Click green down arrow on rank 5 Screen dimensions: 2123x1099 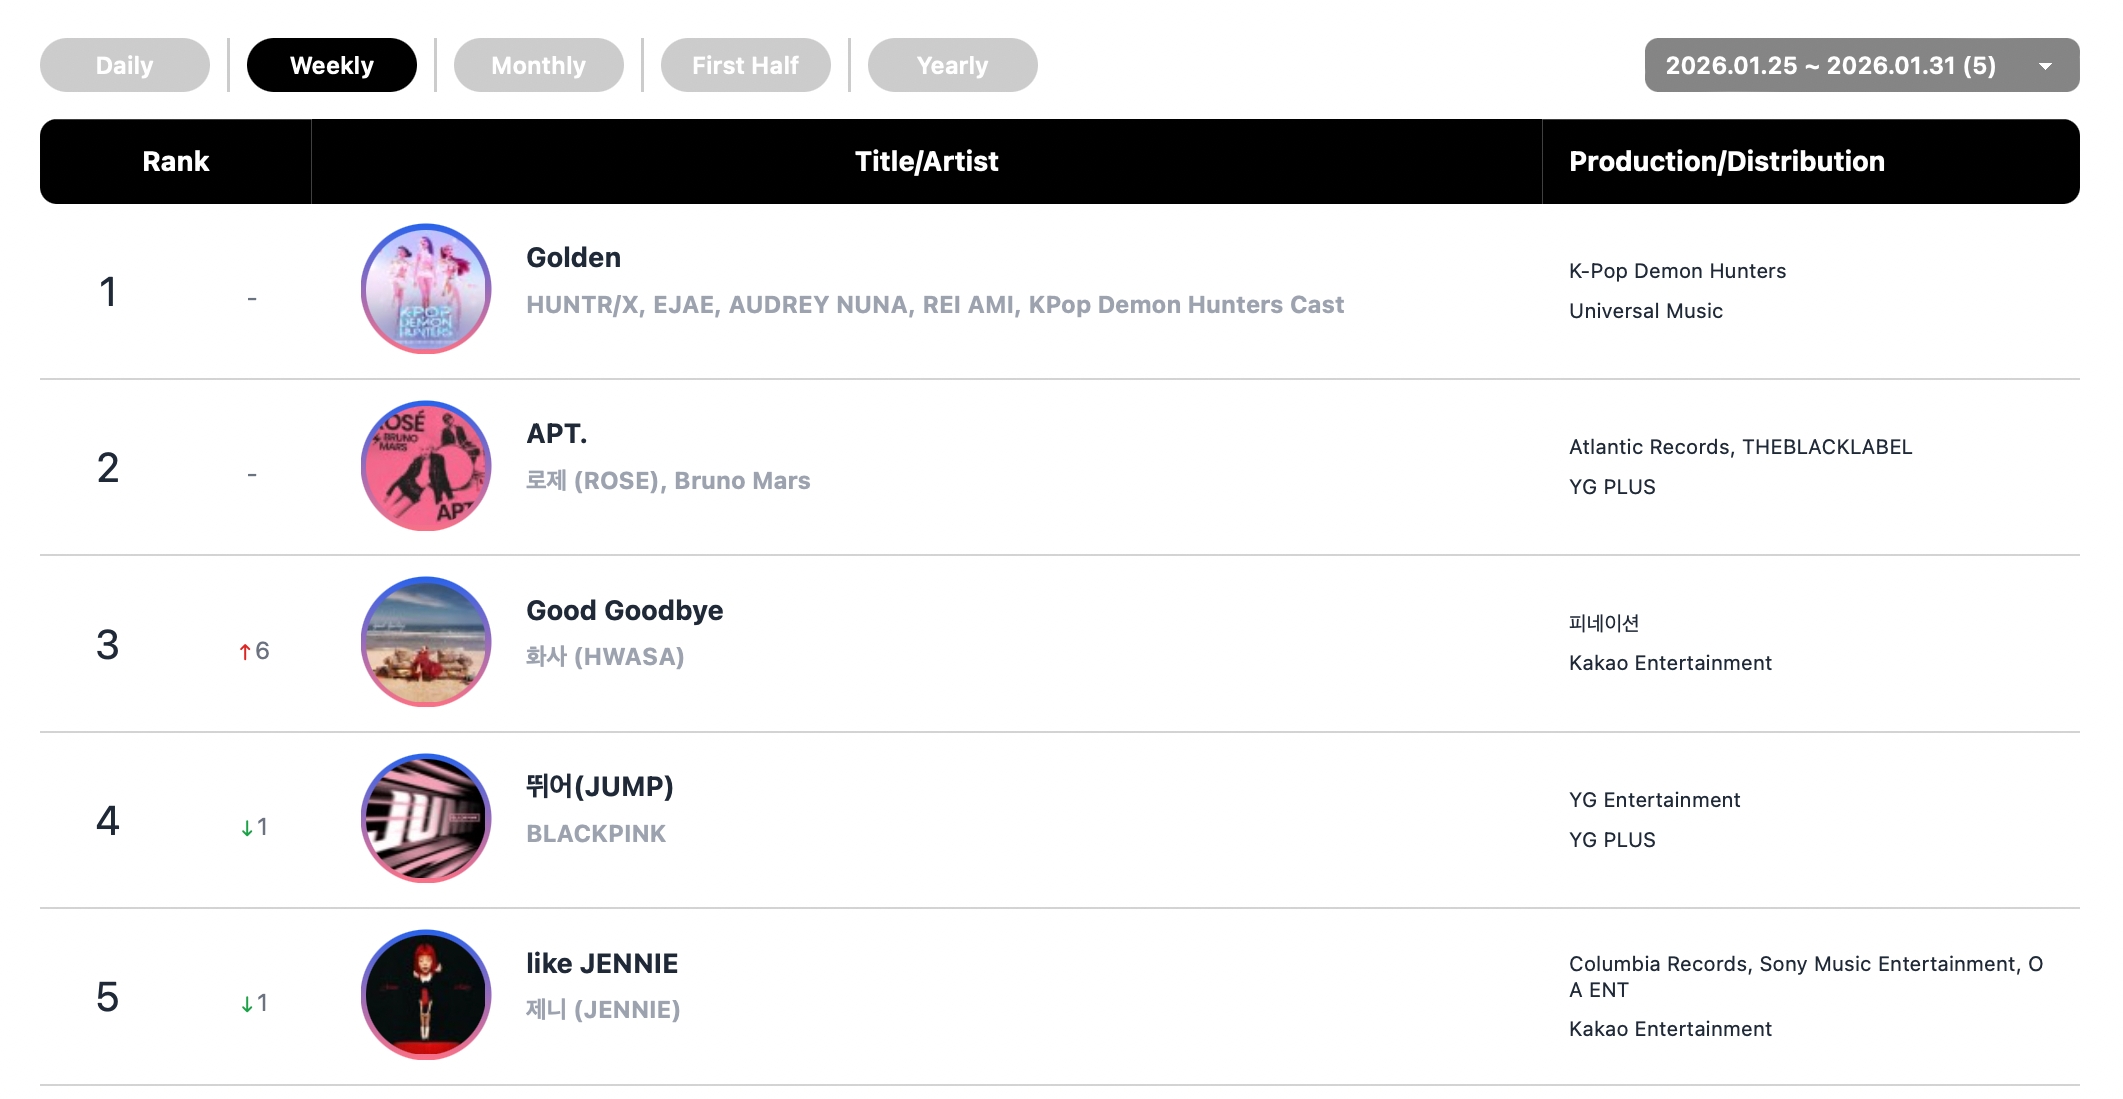point(247,1004)
